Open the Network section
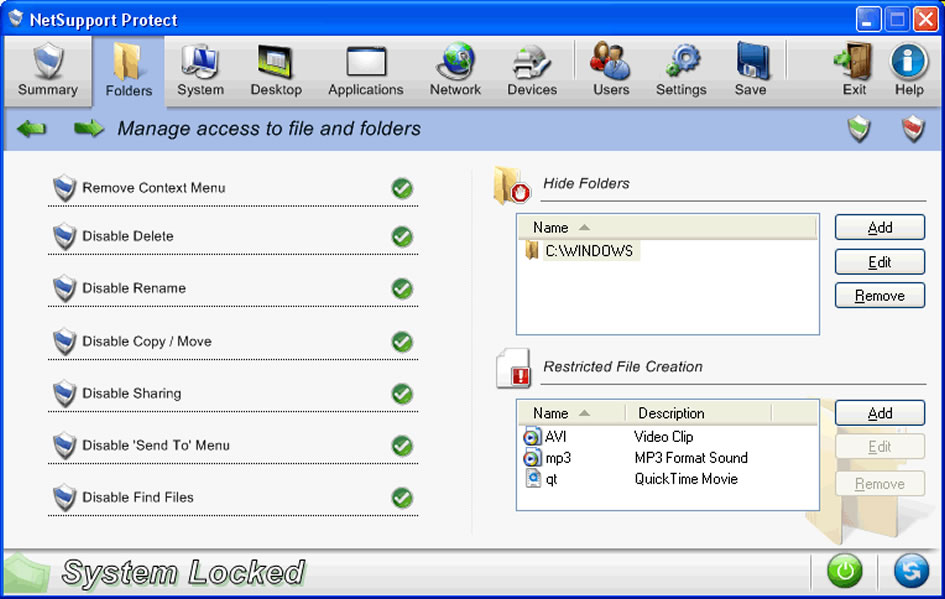The image size is (945, 599). coord(455,71)
